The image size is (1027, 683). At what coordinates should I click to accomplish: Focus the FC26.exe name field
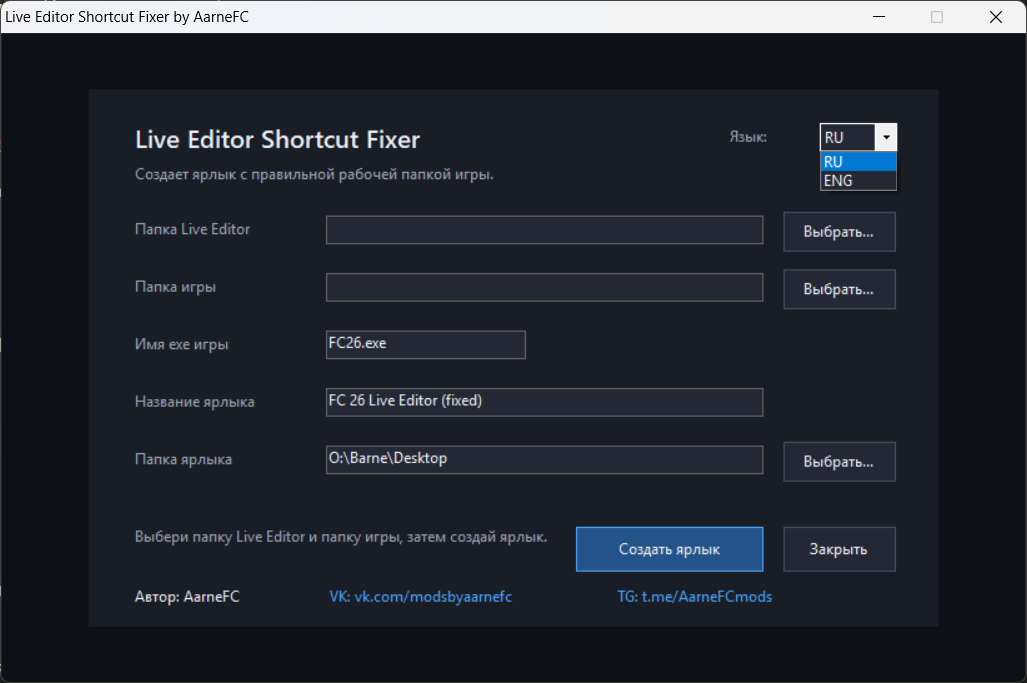[426, 344]
